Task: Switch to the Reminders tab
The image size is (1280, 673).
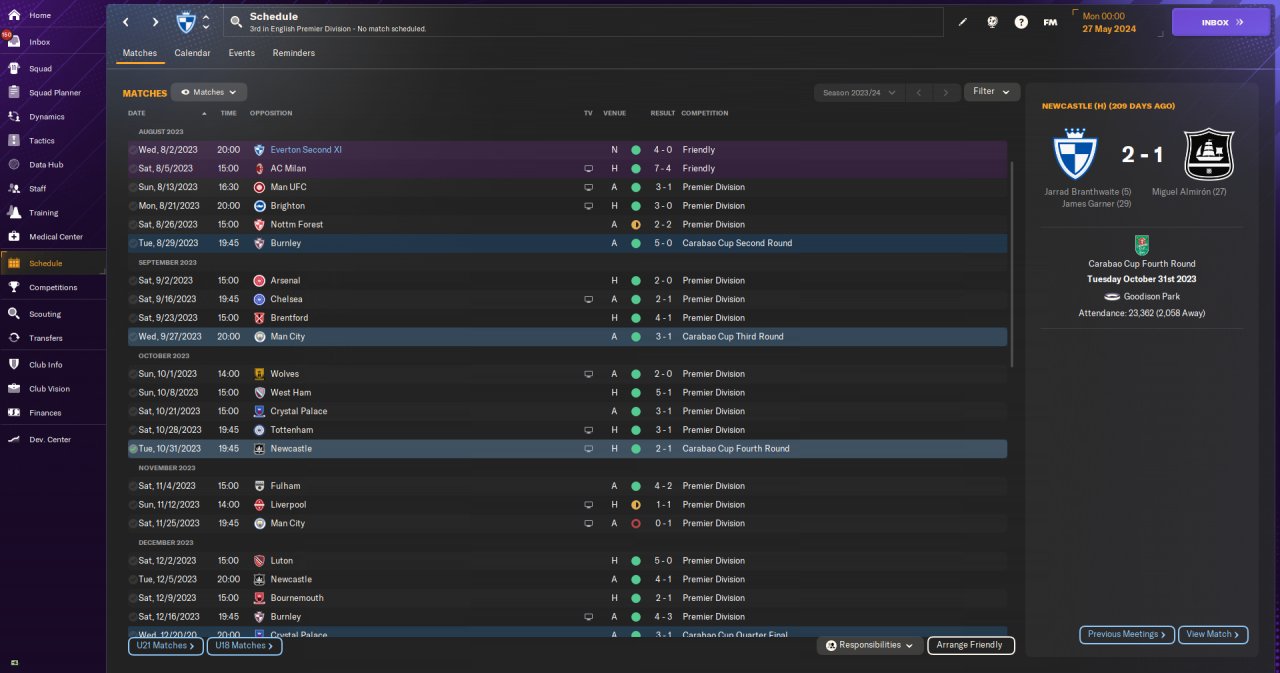Action: coord(294,53)
